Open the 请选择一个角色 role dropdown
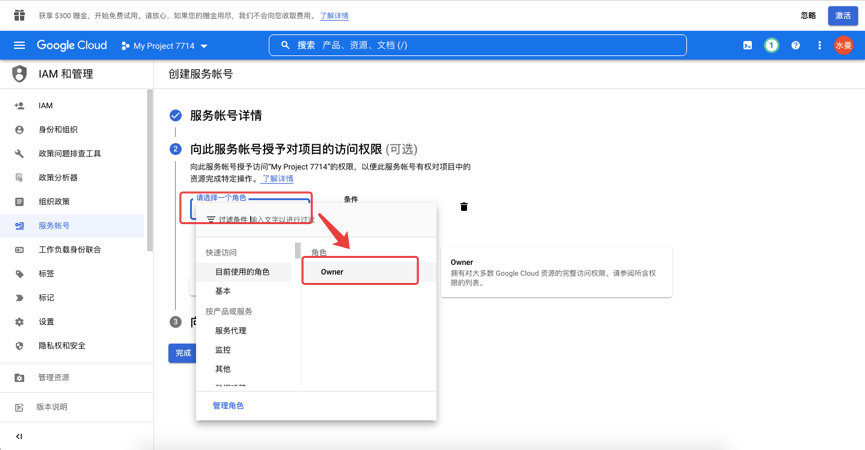Image resolution: width=865 pixels, height=450 pixels. click(250, 208)
